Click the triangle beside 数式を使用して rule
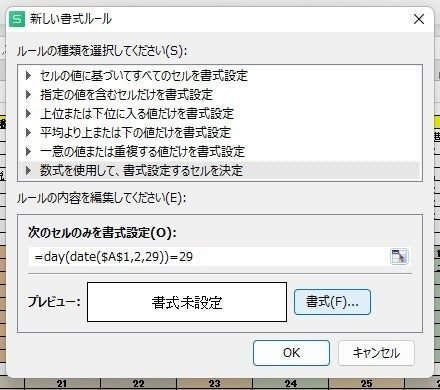The height and width of the screenshot is (390, 440). 28,171
